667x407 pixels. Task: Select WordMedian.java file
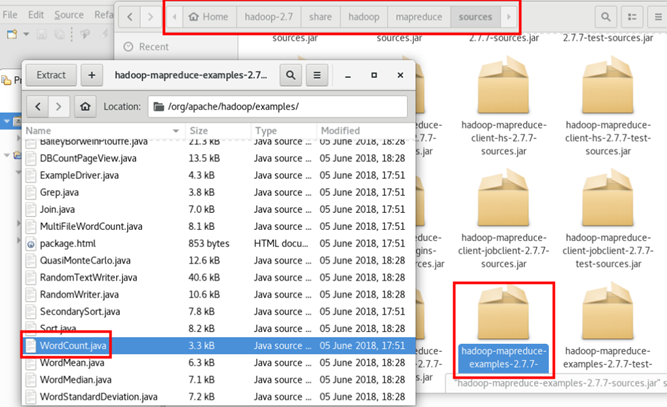219,379
